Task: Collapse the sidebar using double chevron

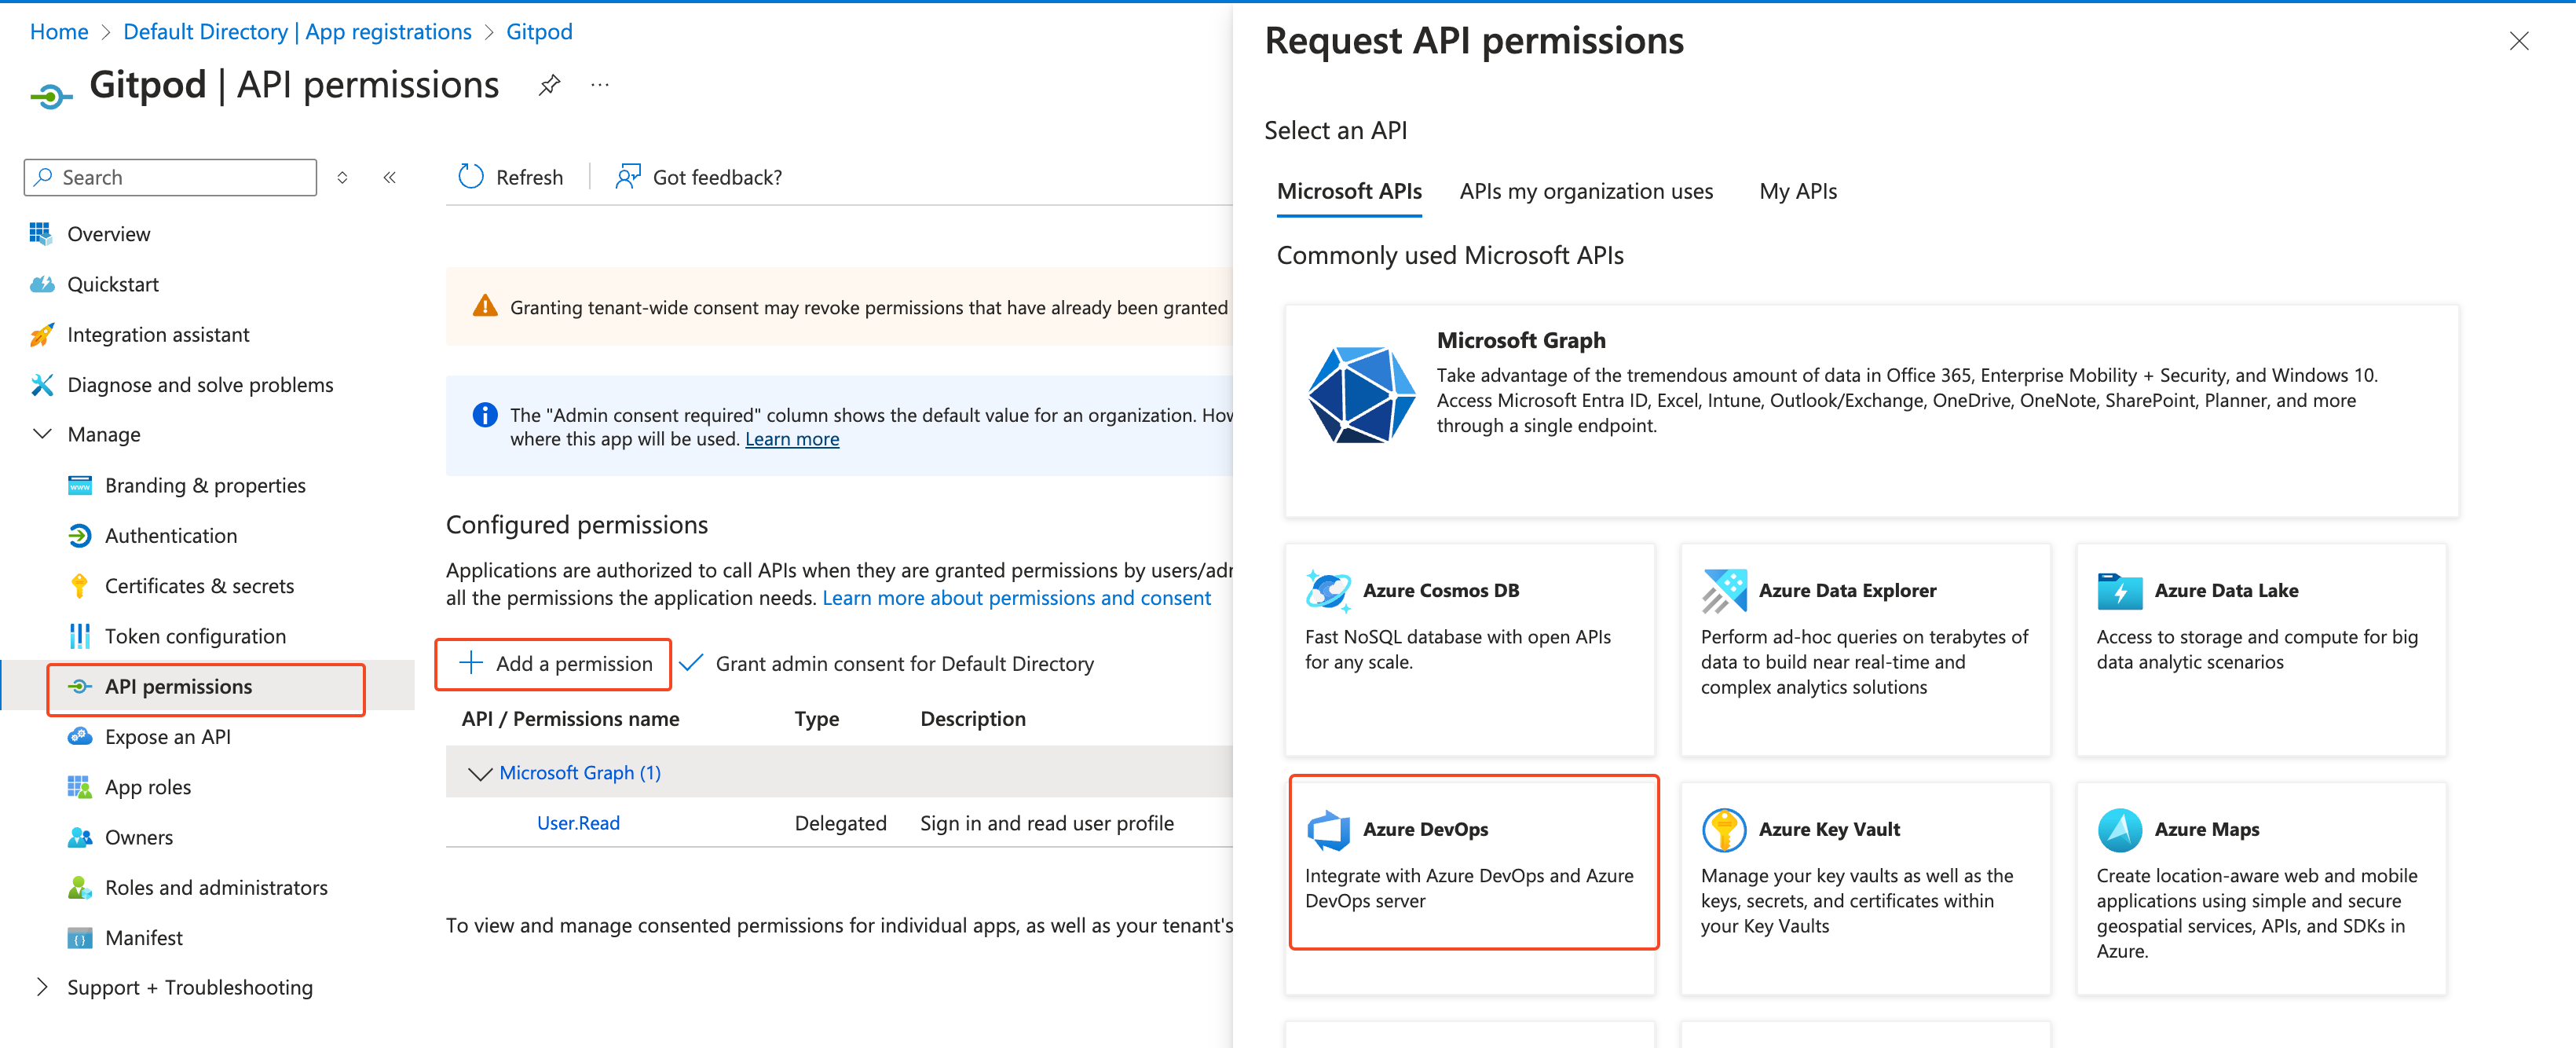Action: point(390,177)
